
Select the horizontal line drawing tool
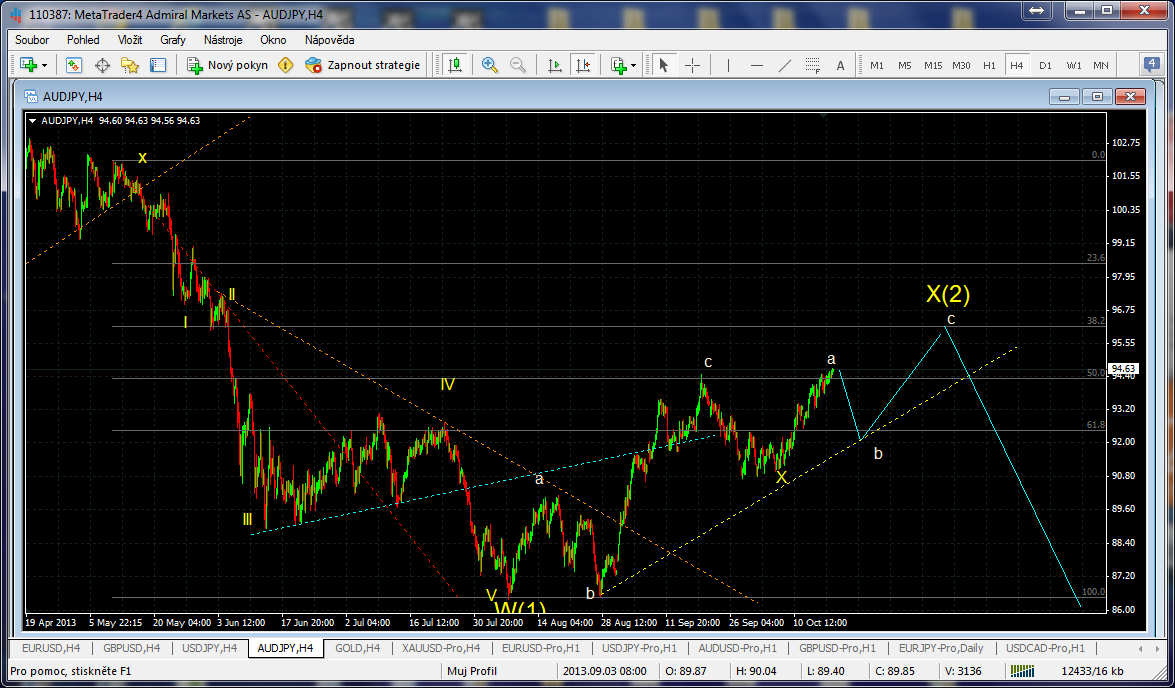[x=757, y=65]
